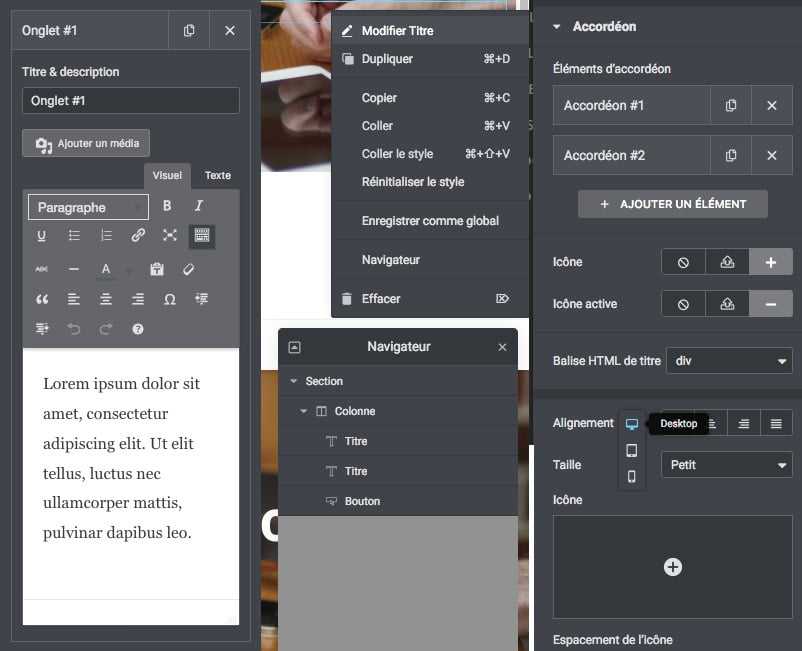Insert a special character (omega)

point(169,299)
